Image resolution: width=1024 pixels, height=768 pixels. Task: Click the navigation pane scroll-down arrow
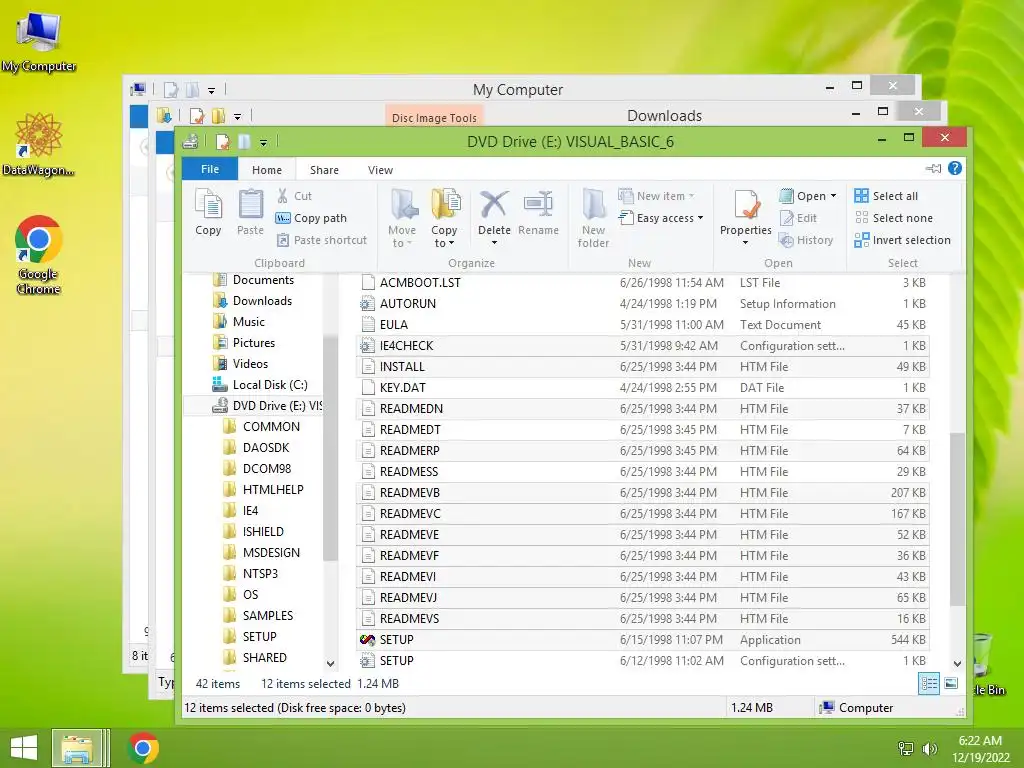(330, 664)
